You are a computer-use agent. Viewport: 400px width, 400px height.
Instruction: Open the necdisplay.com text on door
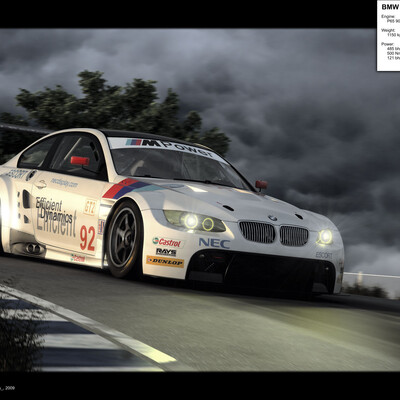pos(64,182)
